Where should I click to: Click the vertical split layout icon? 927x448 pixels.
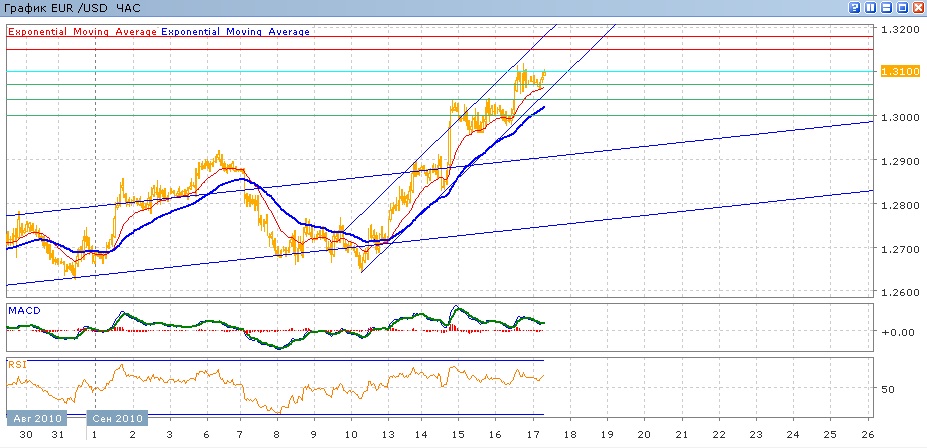(x=871, y=8)
